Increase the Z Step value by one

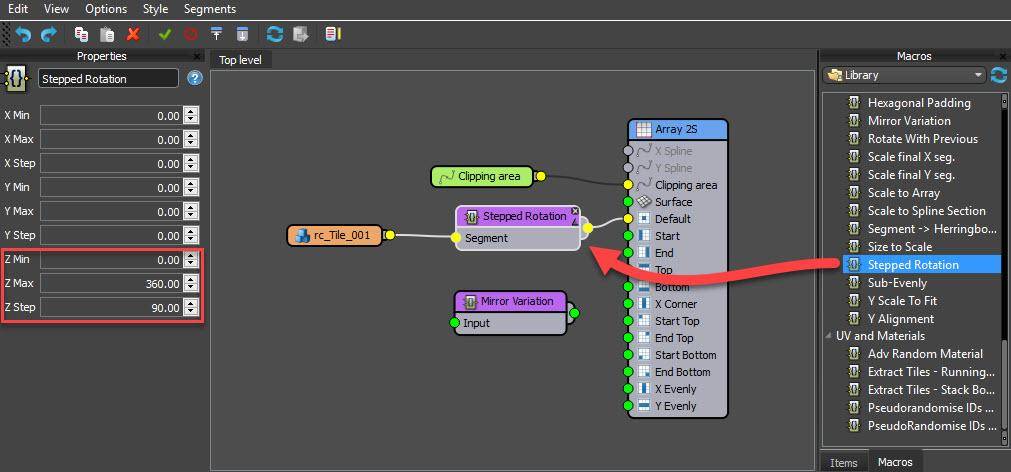191,303
